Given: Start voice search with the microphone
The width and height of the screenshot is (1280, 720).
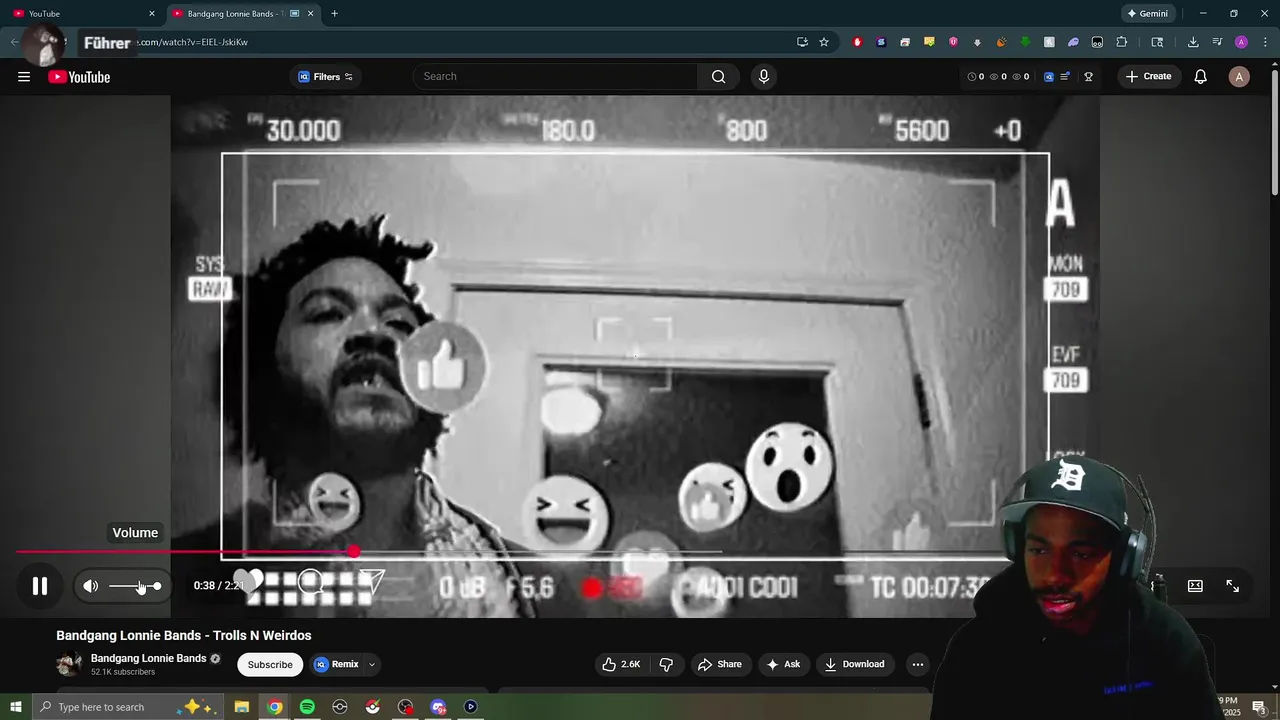Looking at the screenshot, I should point(764,77).
